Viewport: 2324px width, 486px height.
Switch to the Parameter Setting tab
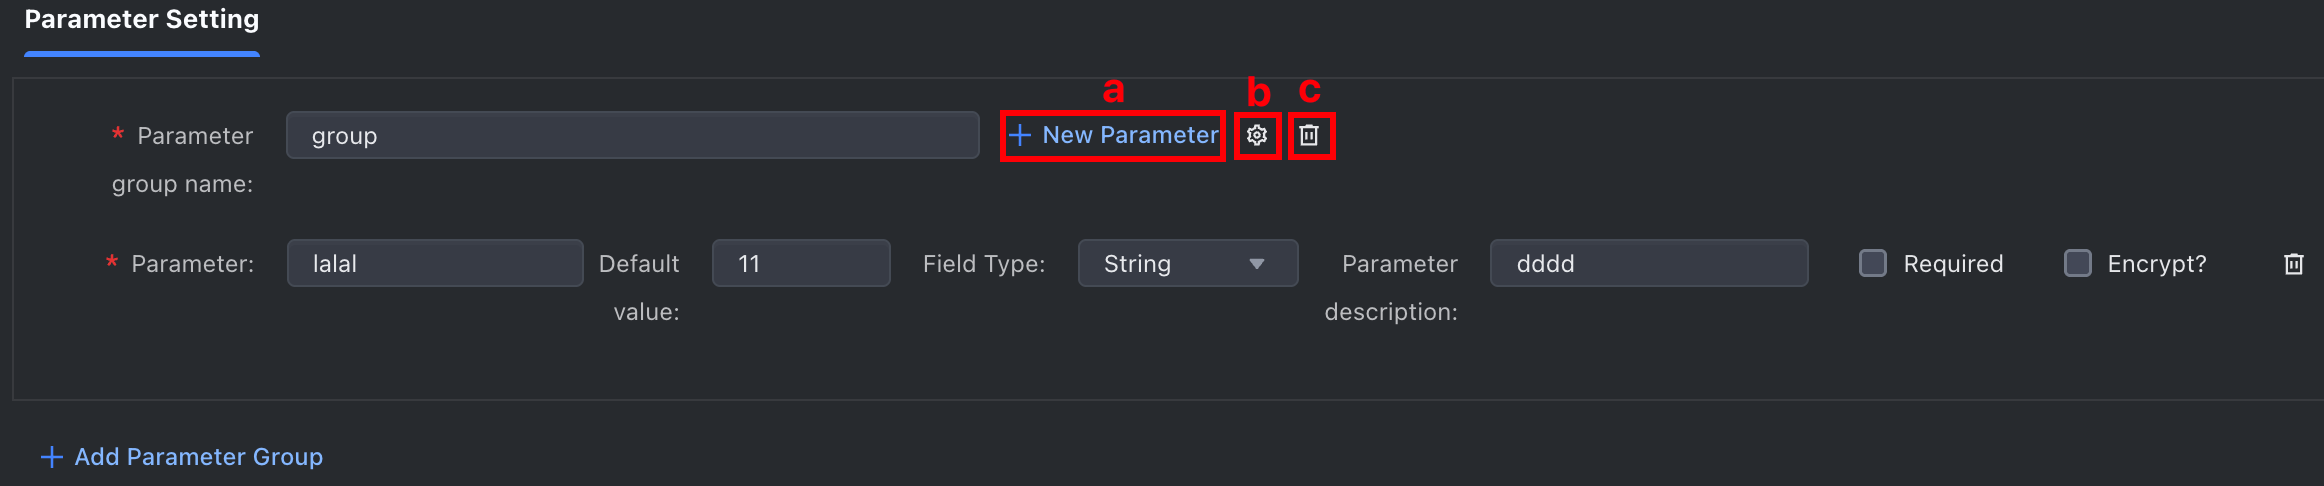(142, 20)
